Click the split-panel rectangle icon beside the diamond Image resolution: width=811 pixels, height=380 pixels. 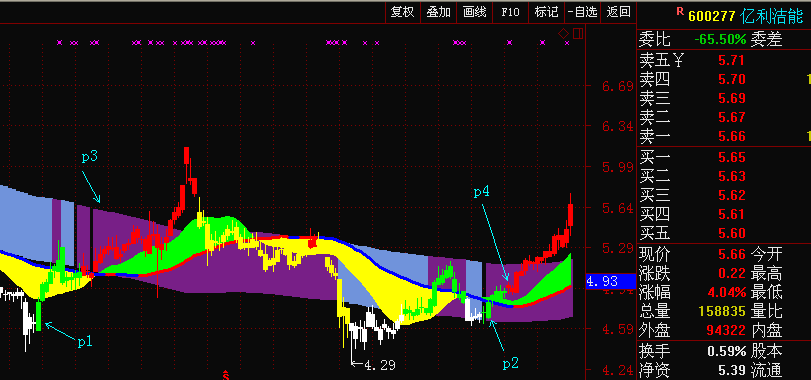pos(578,34)
